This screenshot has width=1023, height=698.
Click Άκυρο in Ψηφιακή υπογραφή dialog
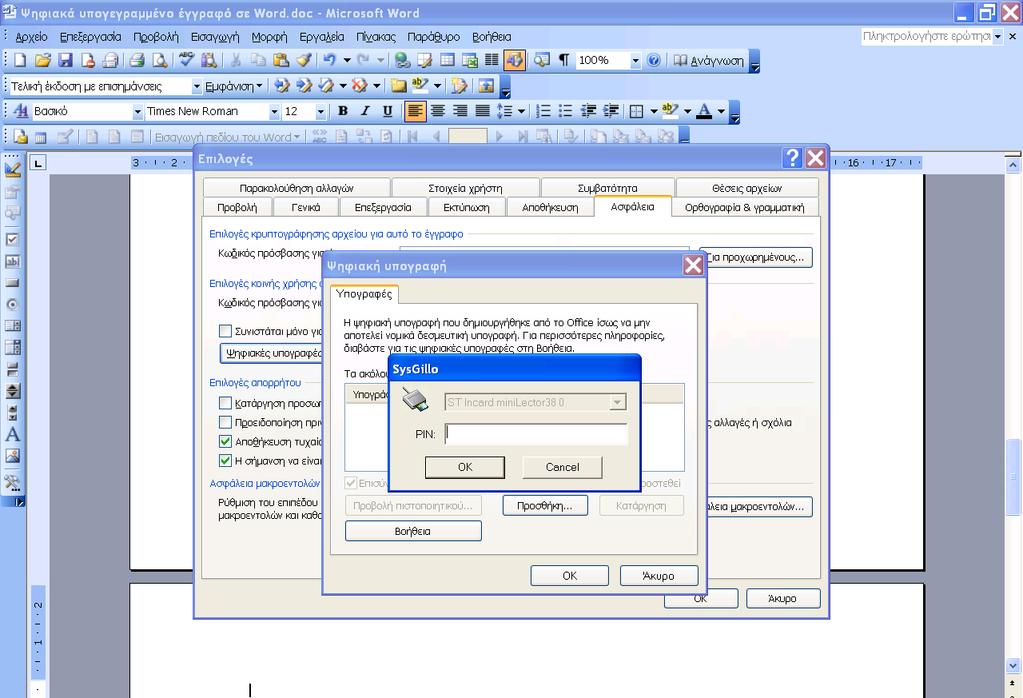[x=658, y=576]
